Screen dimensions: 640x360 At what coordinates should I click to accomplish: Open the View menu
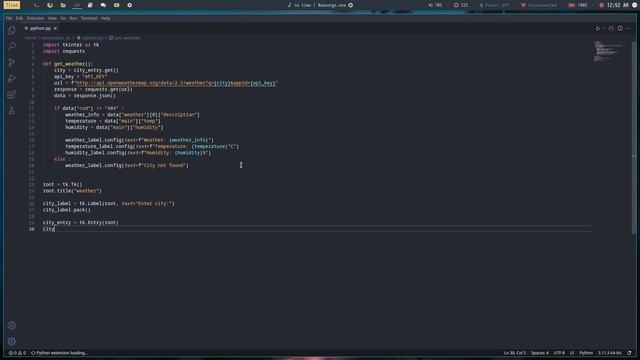(x=52, y=18)
